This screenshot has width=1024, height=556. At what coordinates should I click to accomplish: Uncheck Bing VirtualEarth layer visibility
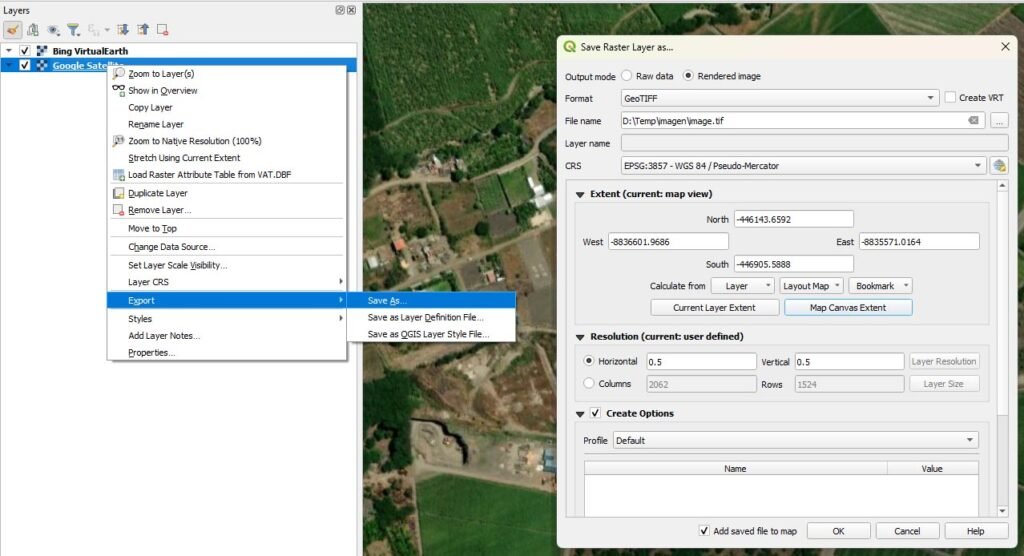tap(25, 51)
